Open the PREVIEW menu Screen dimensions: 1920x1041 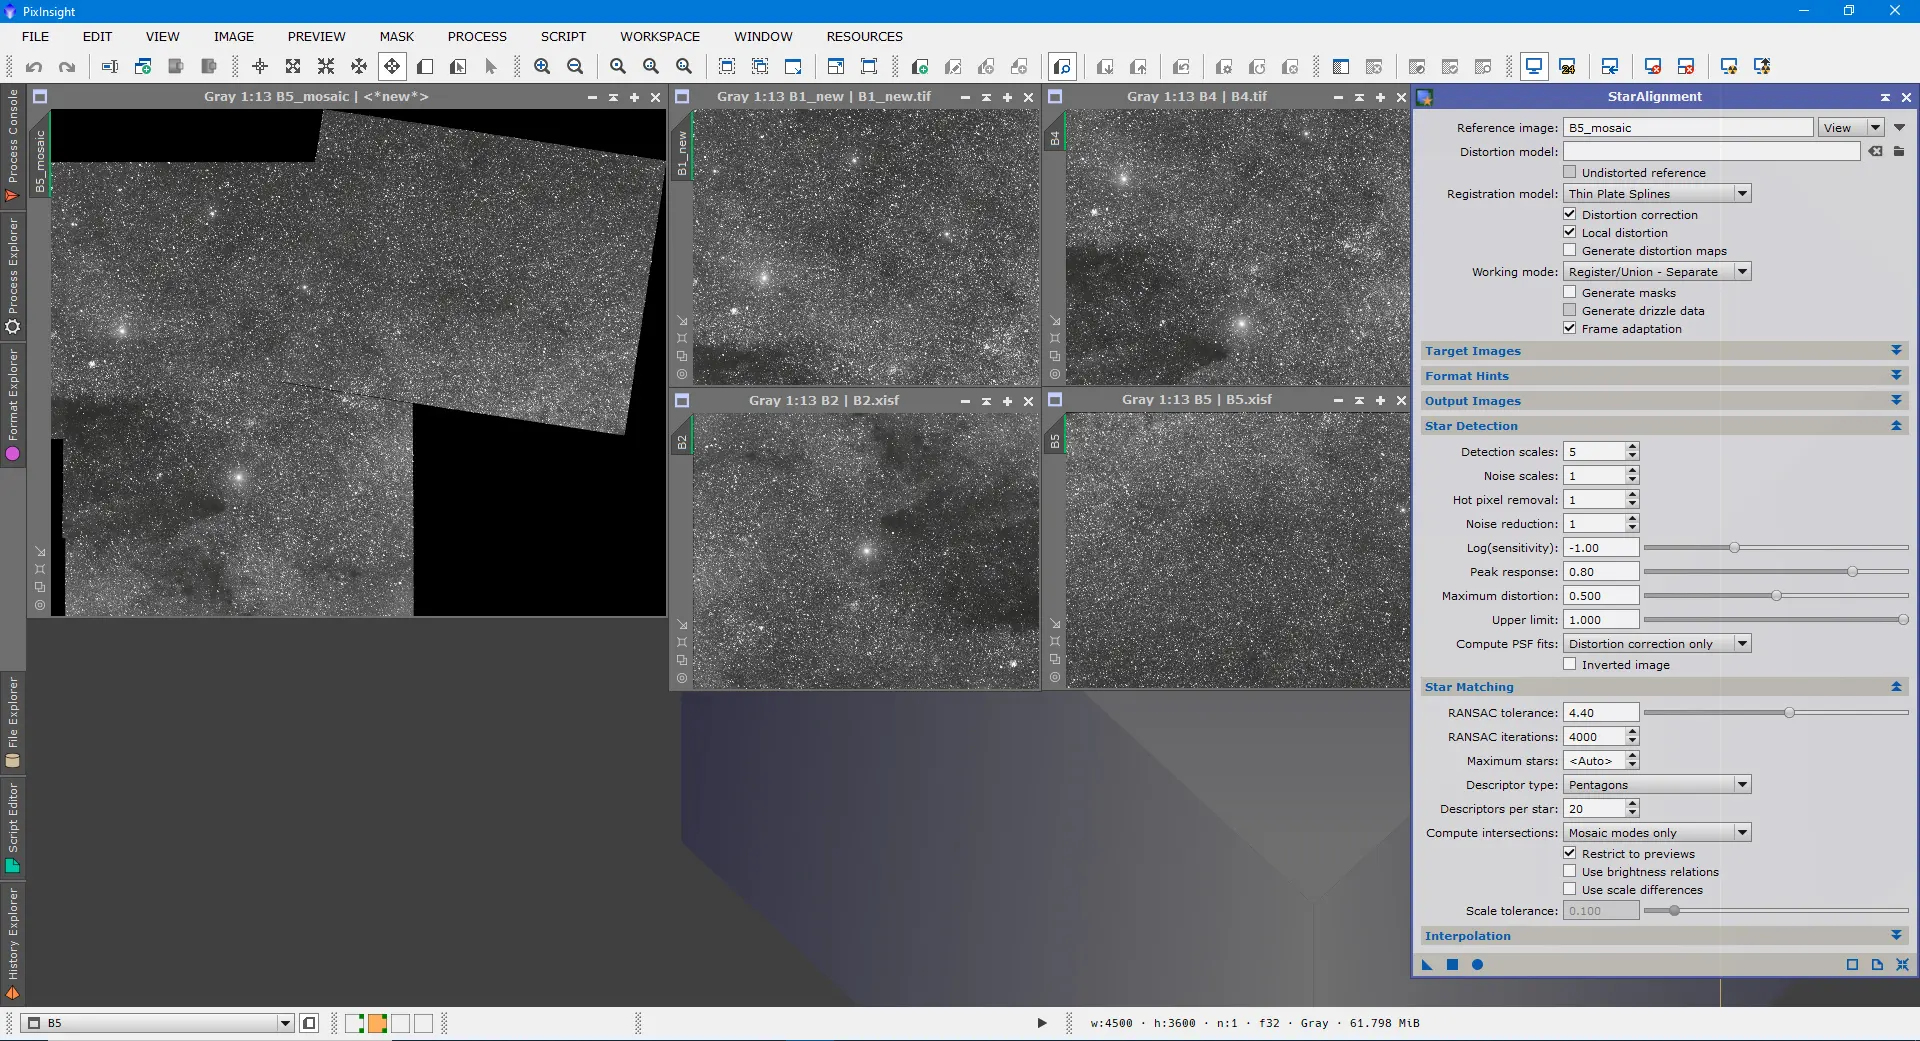click(x=316, y=36)
